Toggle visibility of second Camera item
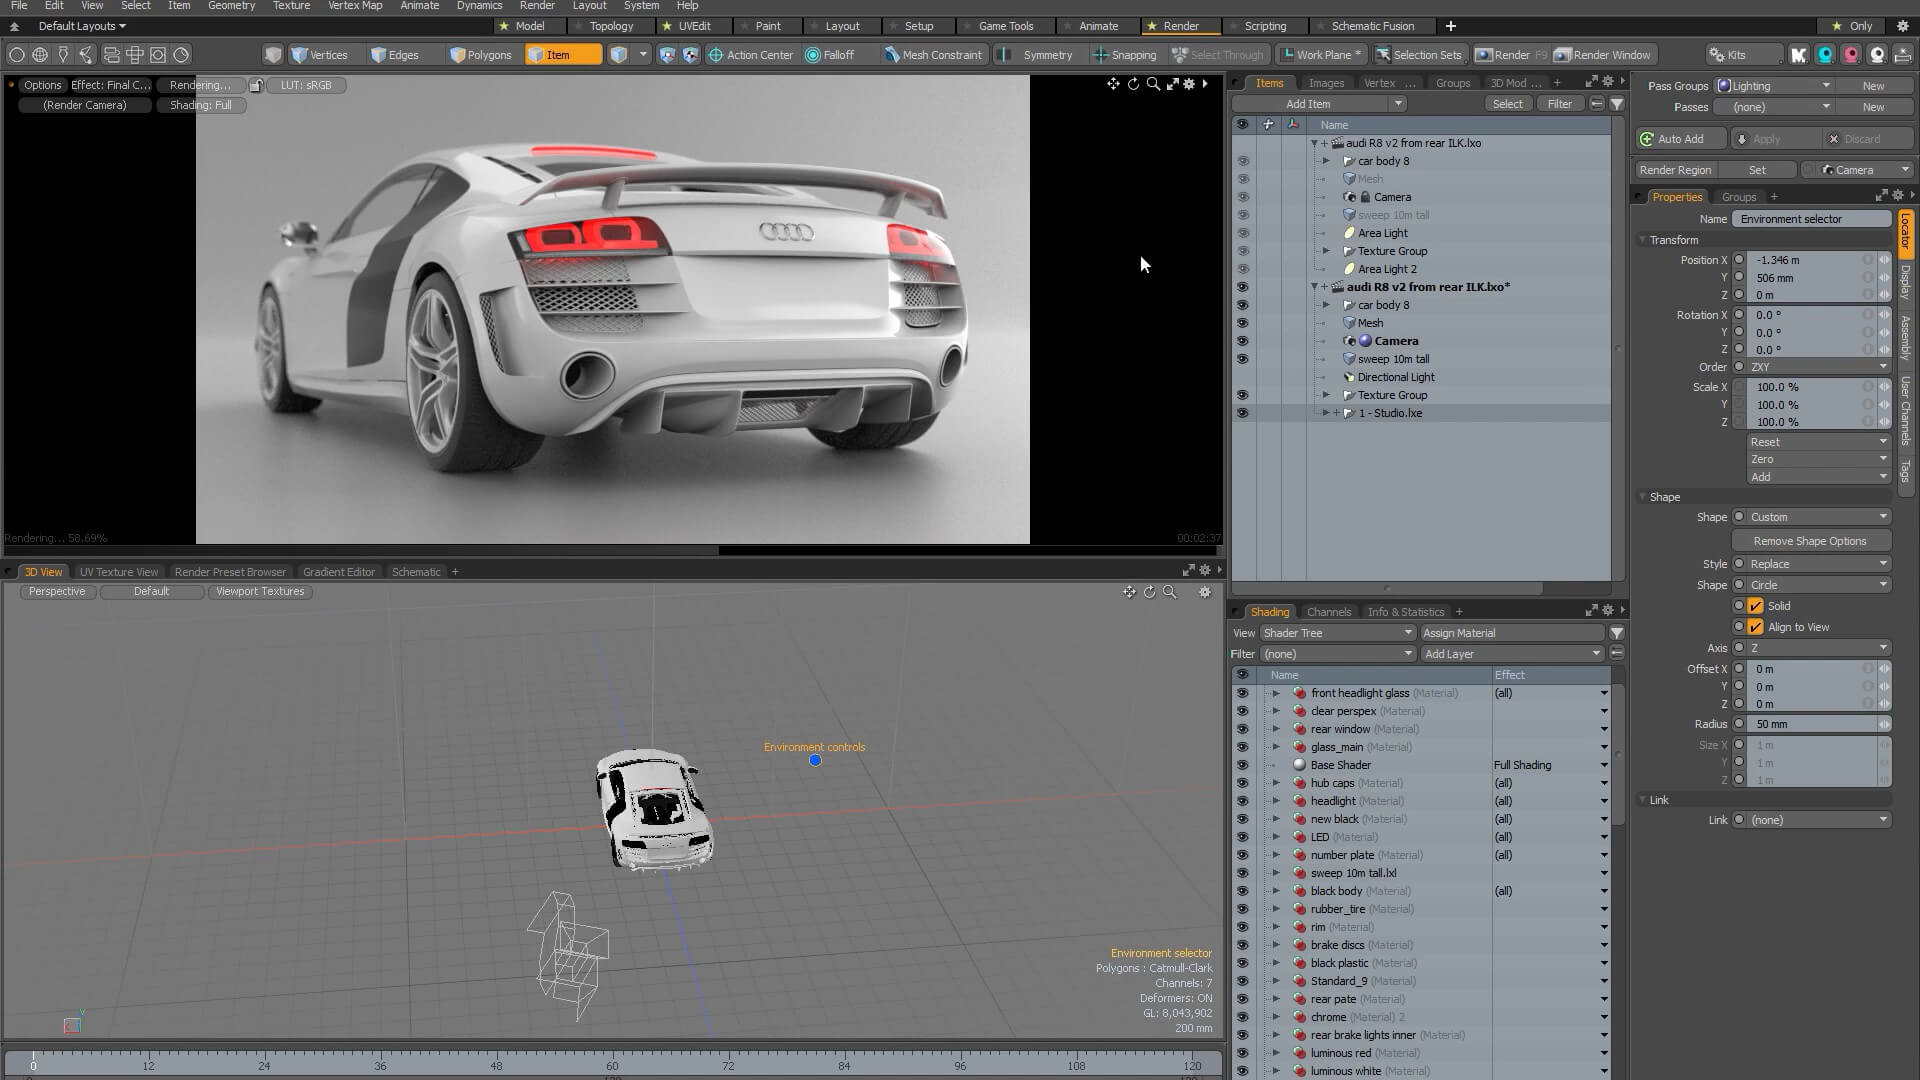Screen dimensions: 1920x1080 coord(1242,341)
